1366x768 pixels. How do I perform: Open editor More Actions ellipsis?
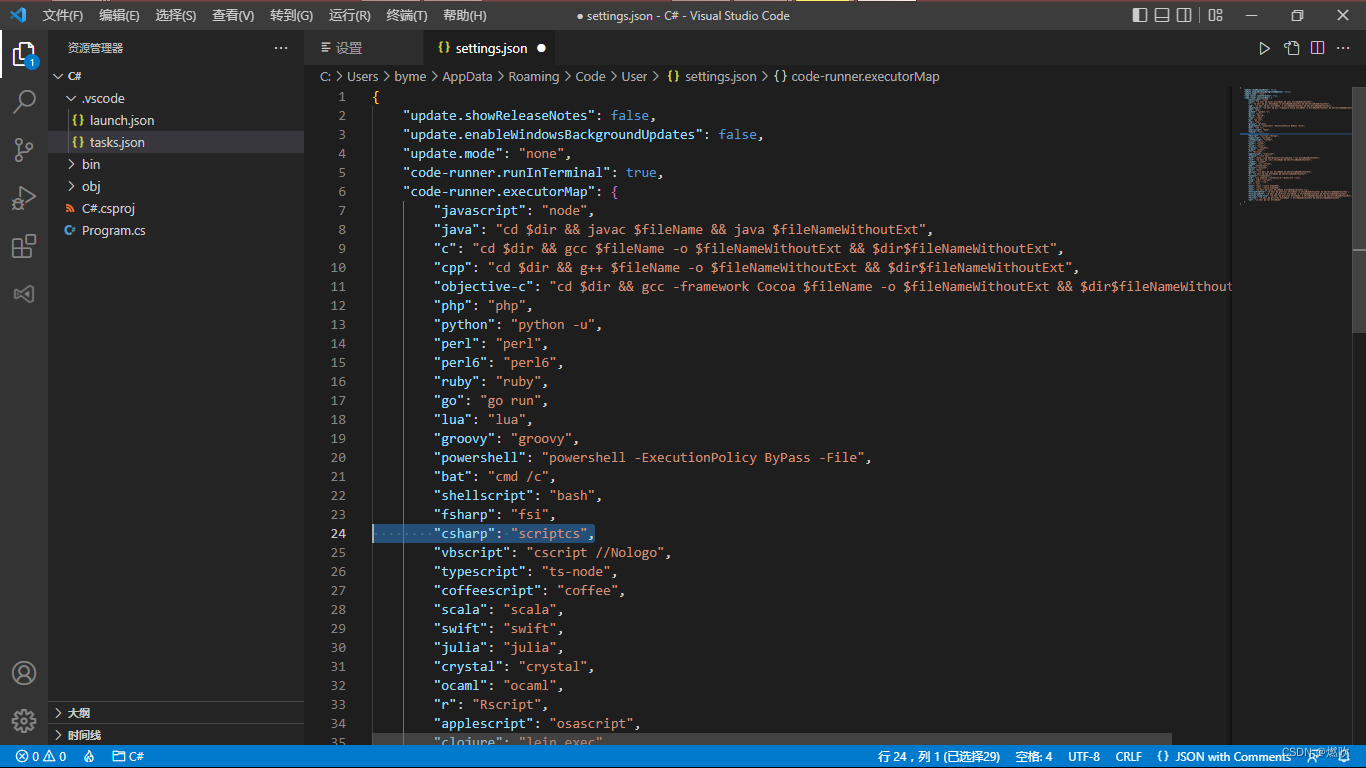click(1345, 48)
